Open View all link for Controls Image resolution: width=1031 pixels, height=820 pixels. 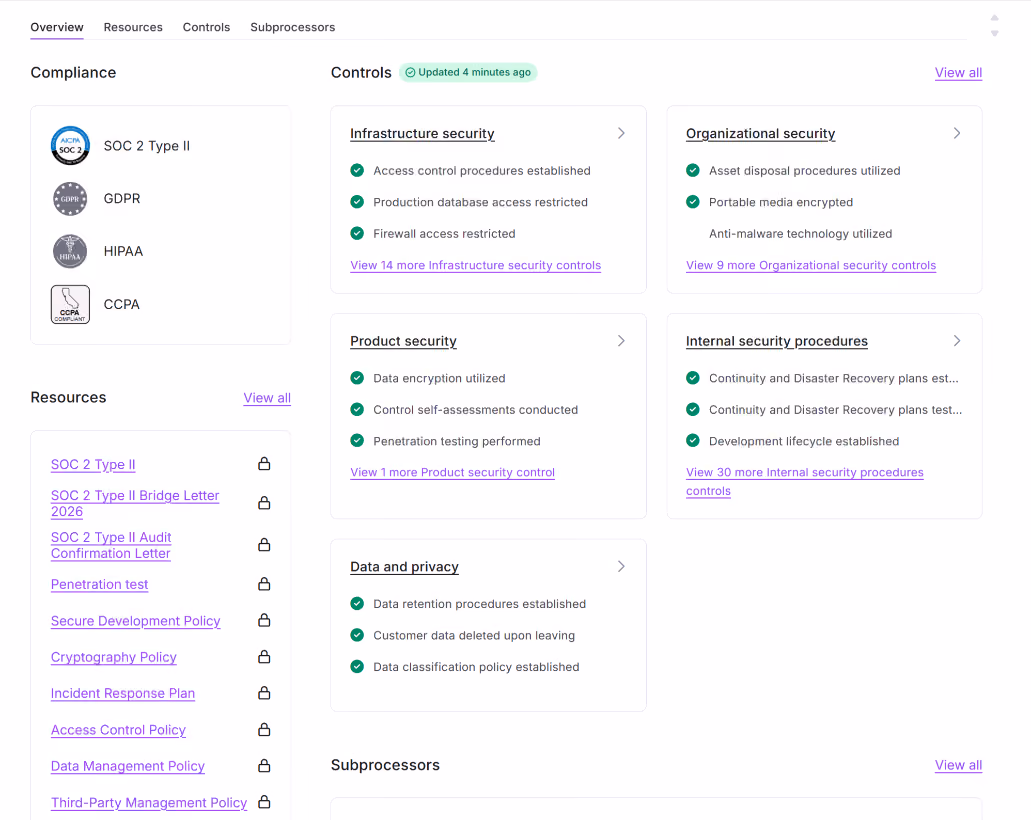click(958, 72)
